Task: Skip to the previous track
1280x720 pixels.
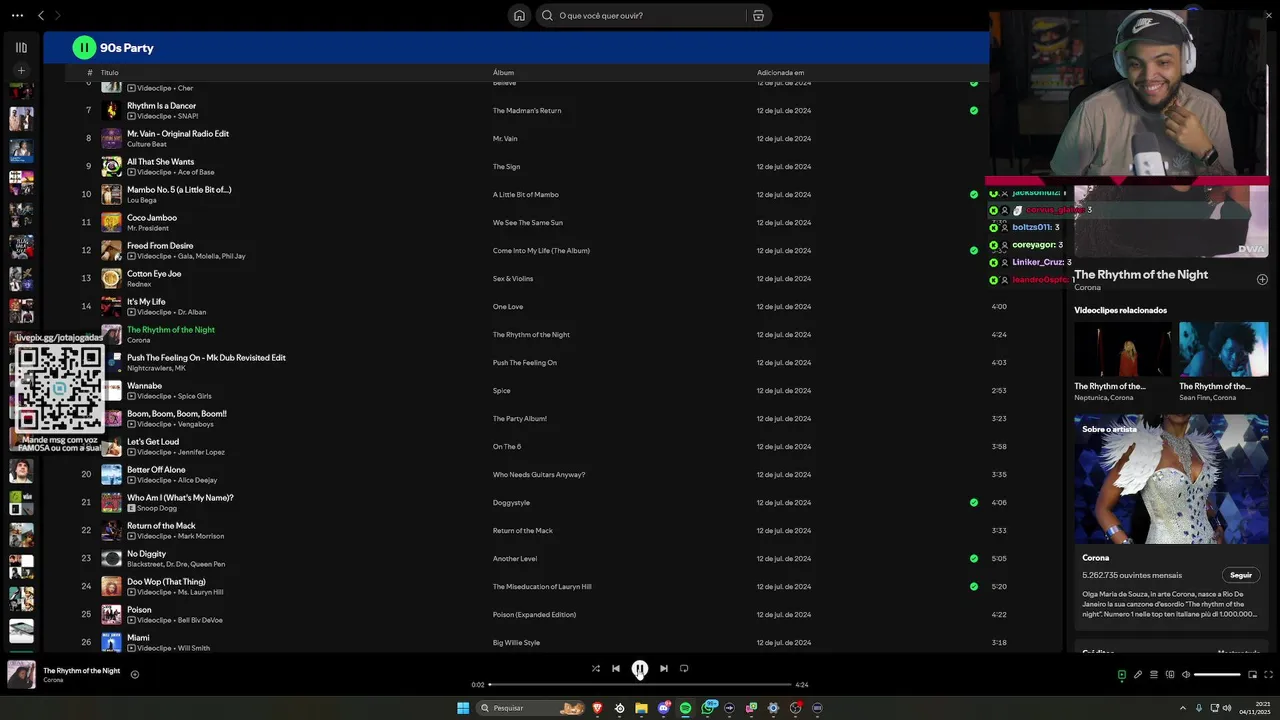Action: coord(616,668)
